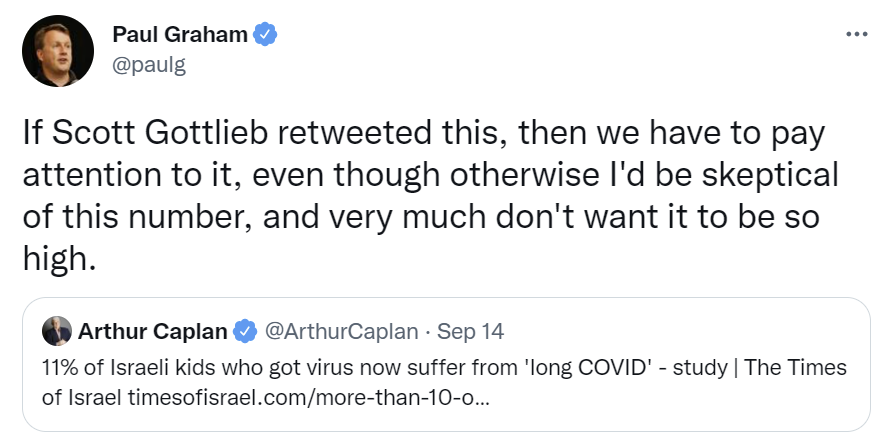884x443 pixels.
Task: Visit the @paulg handle
Action: 149,65
